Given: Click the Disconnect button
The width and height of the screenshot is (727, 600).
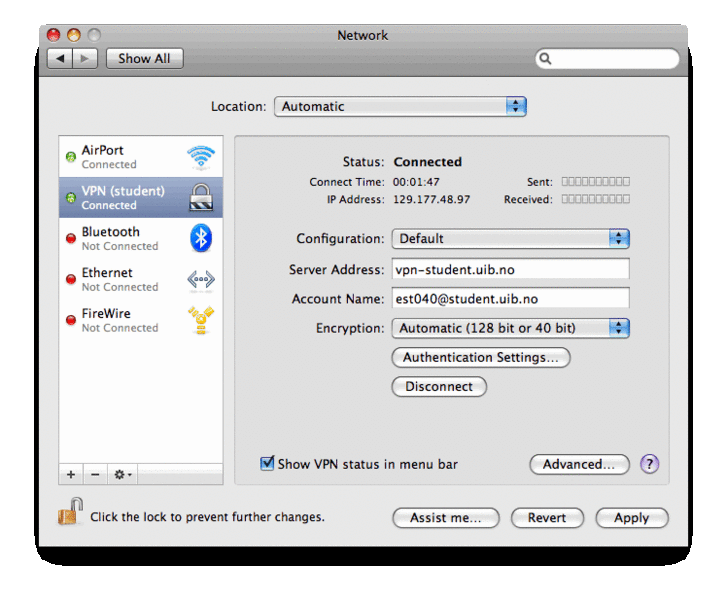Looking at the screenshot, I should point(439,387).
